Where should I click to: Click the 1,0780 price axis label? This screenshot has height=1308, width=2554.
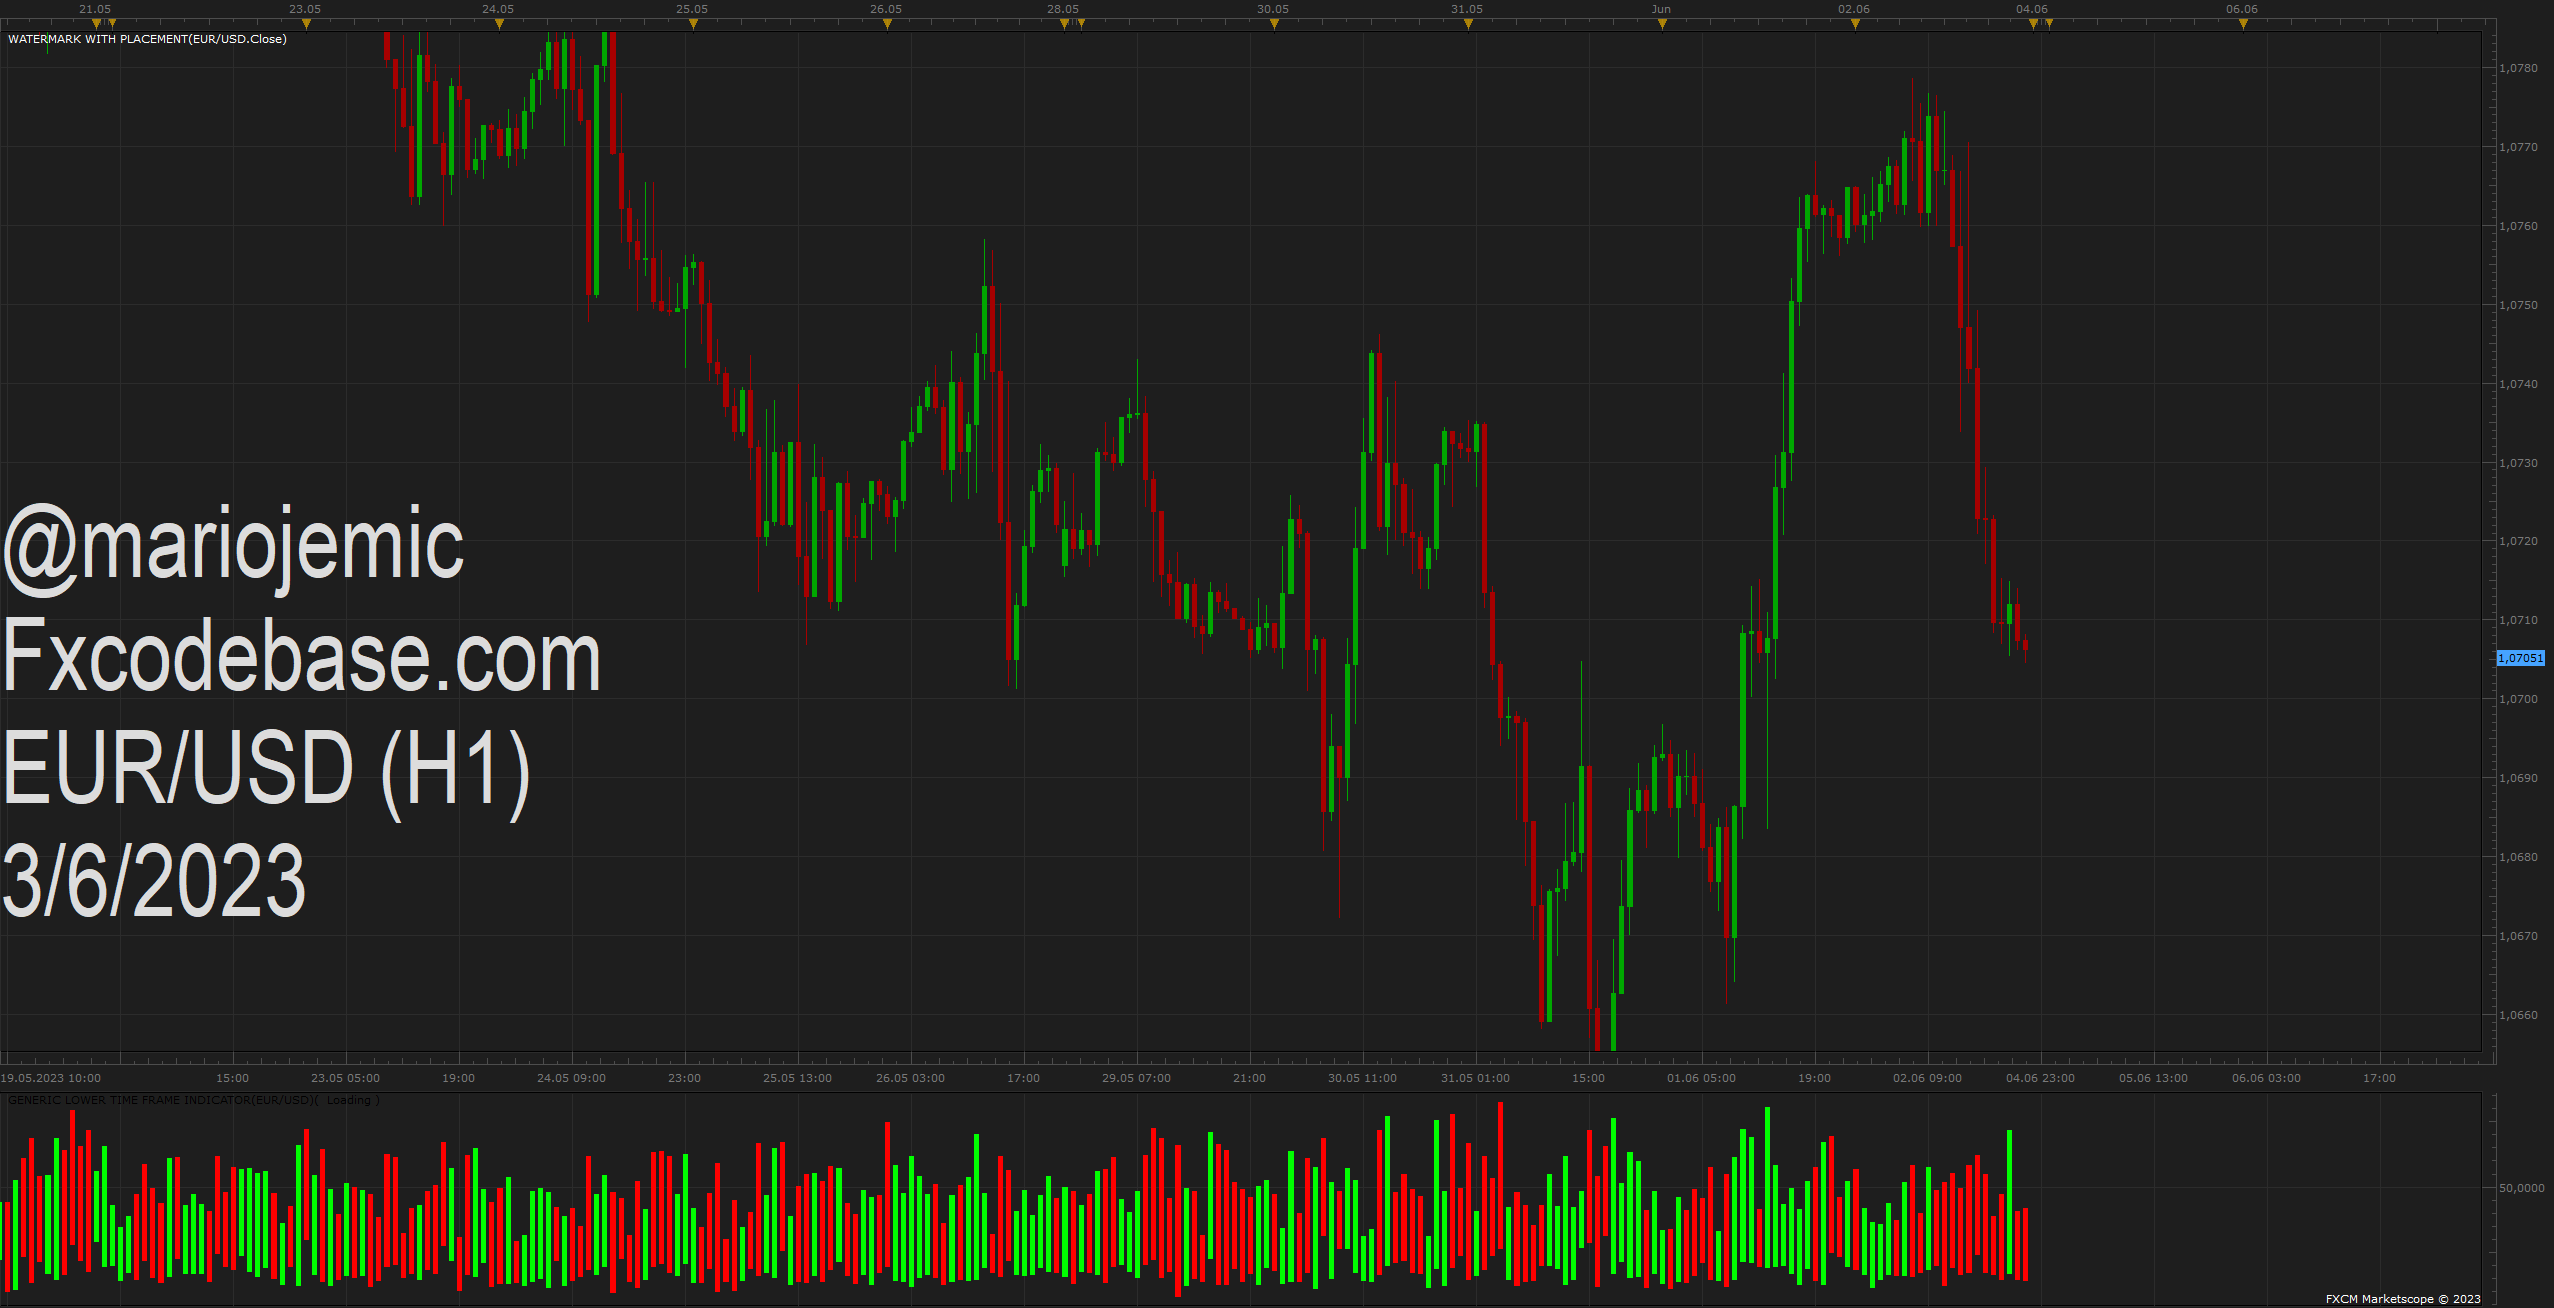tap(2518, 68)
